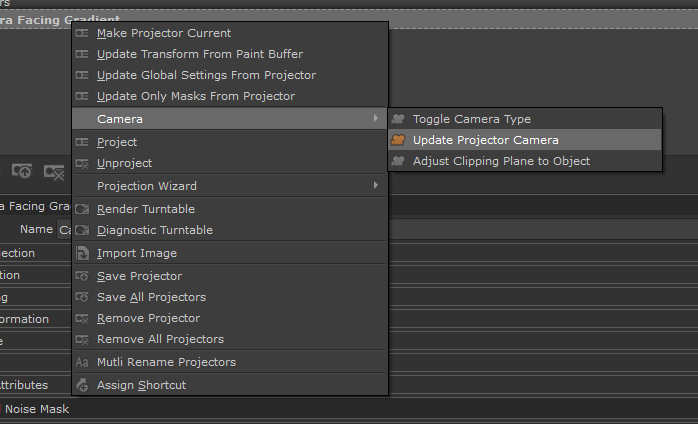Click the projector upload icon in toolbar
This screenshot has height=424, width=698.
(x=22, y=171)
